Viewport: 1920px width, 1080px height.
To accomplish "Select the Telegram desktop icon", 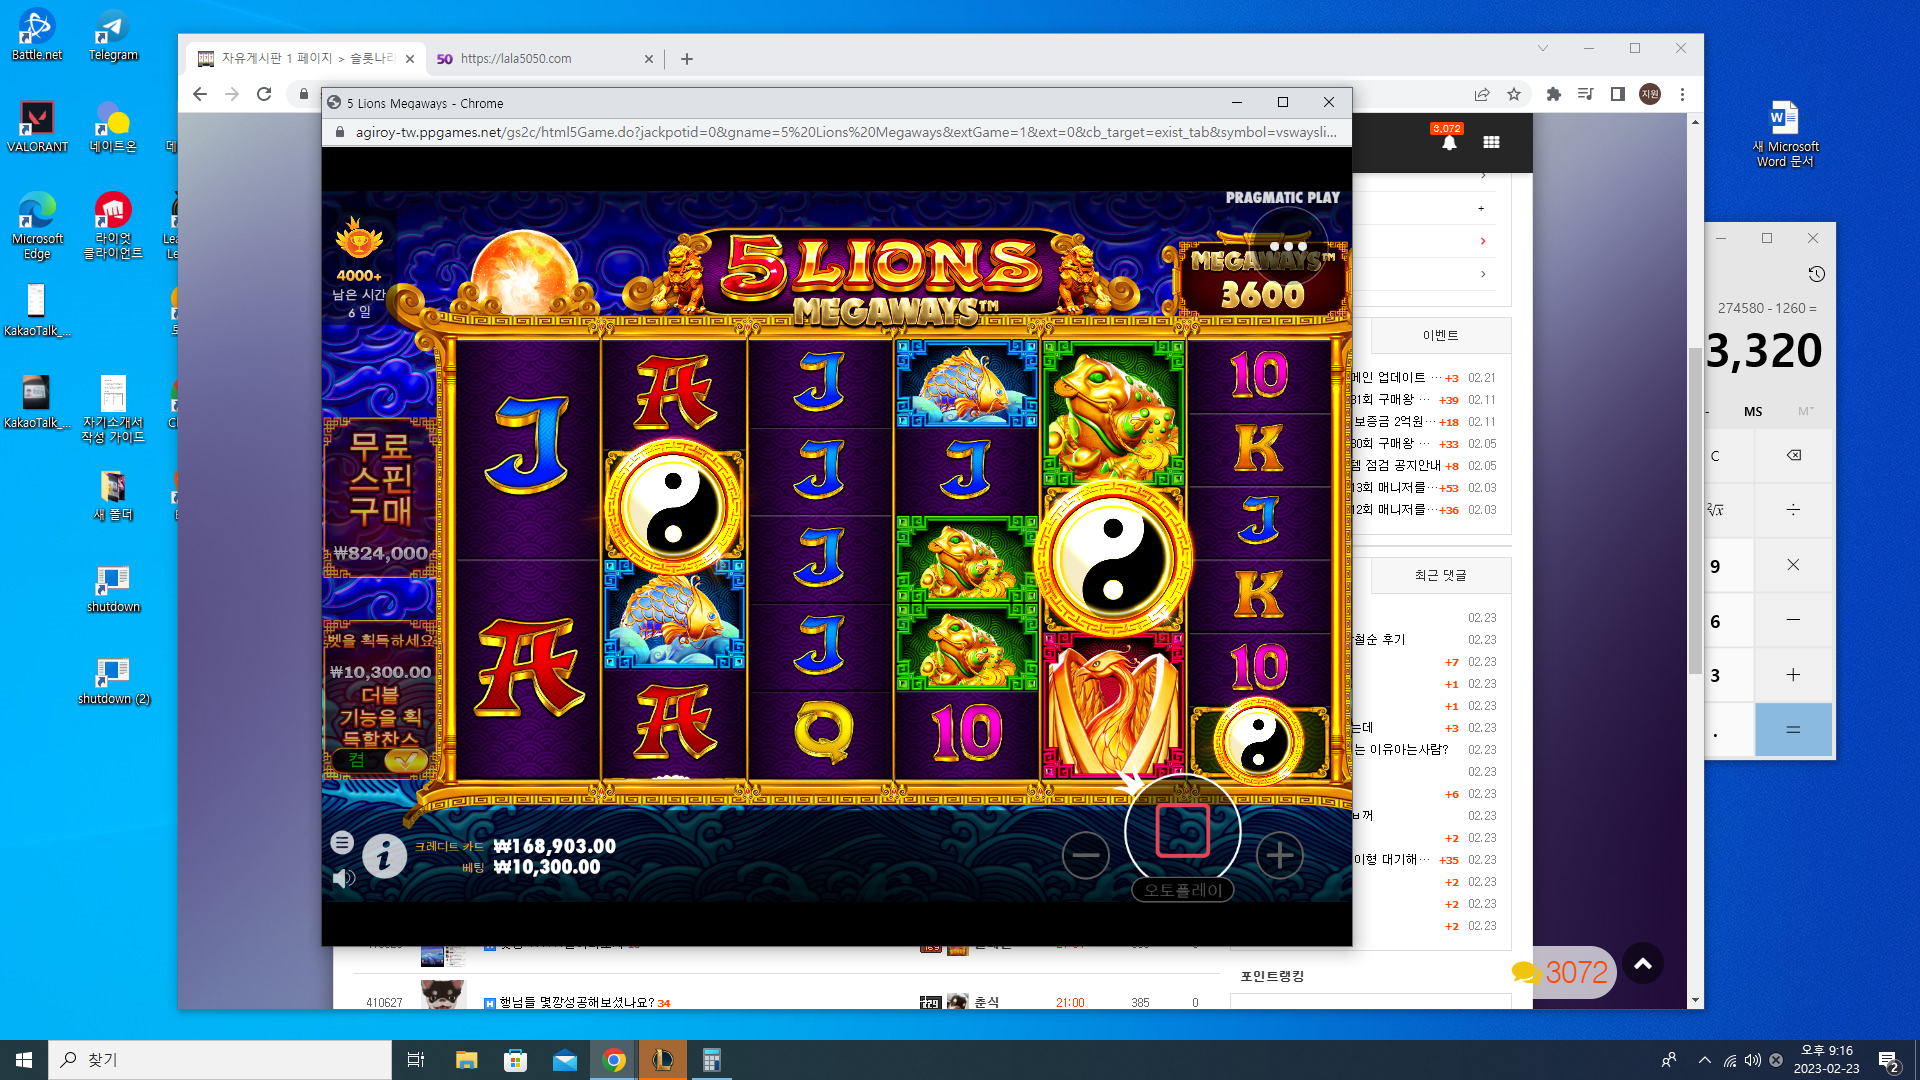I will 113,35.
